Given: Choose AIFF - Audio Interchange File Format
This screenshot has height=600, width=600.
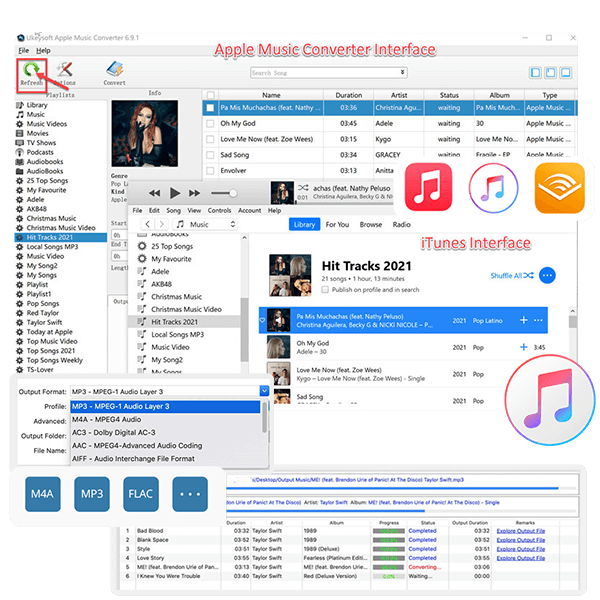Looking at the screenshot, I should click(165, 458).
